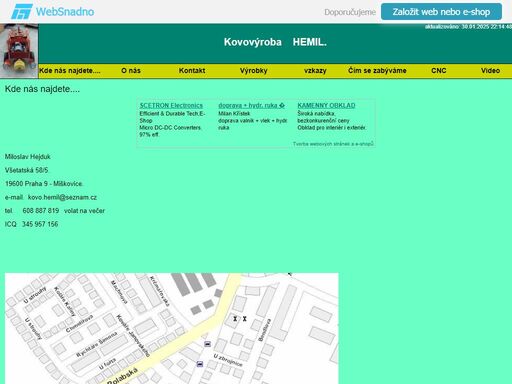Click the Polabská street on the map
The image size is (512, 384).
[123, 377]
